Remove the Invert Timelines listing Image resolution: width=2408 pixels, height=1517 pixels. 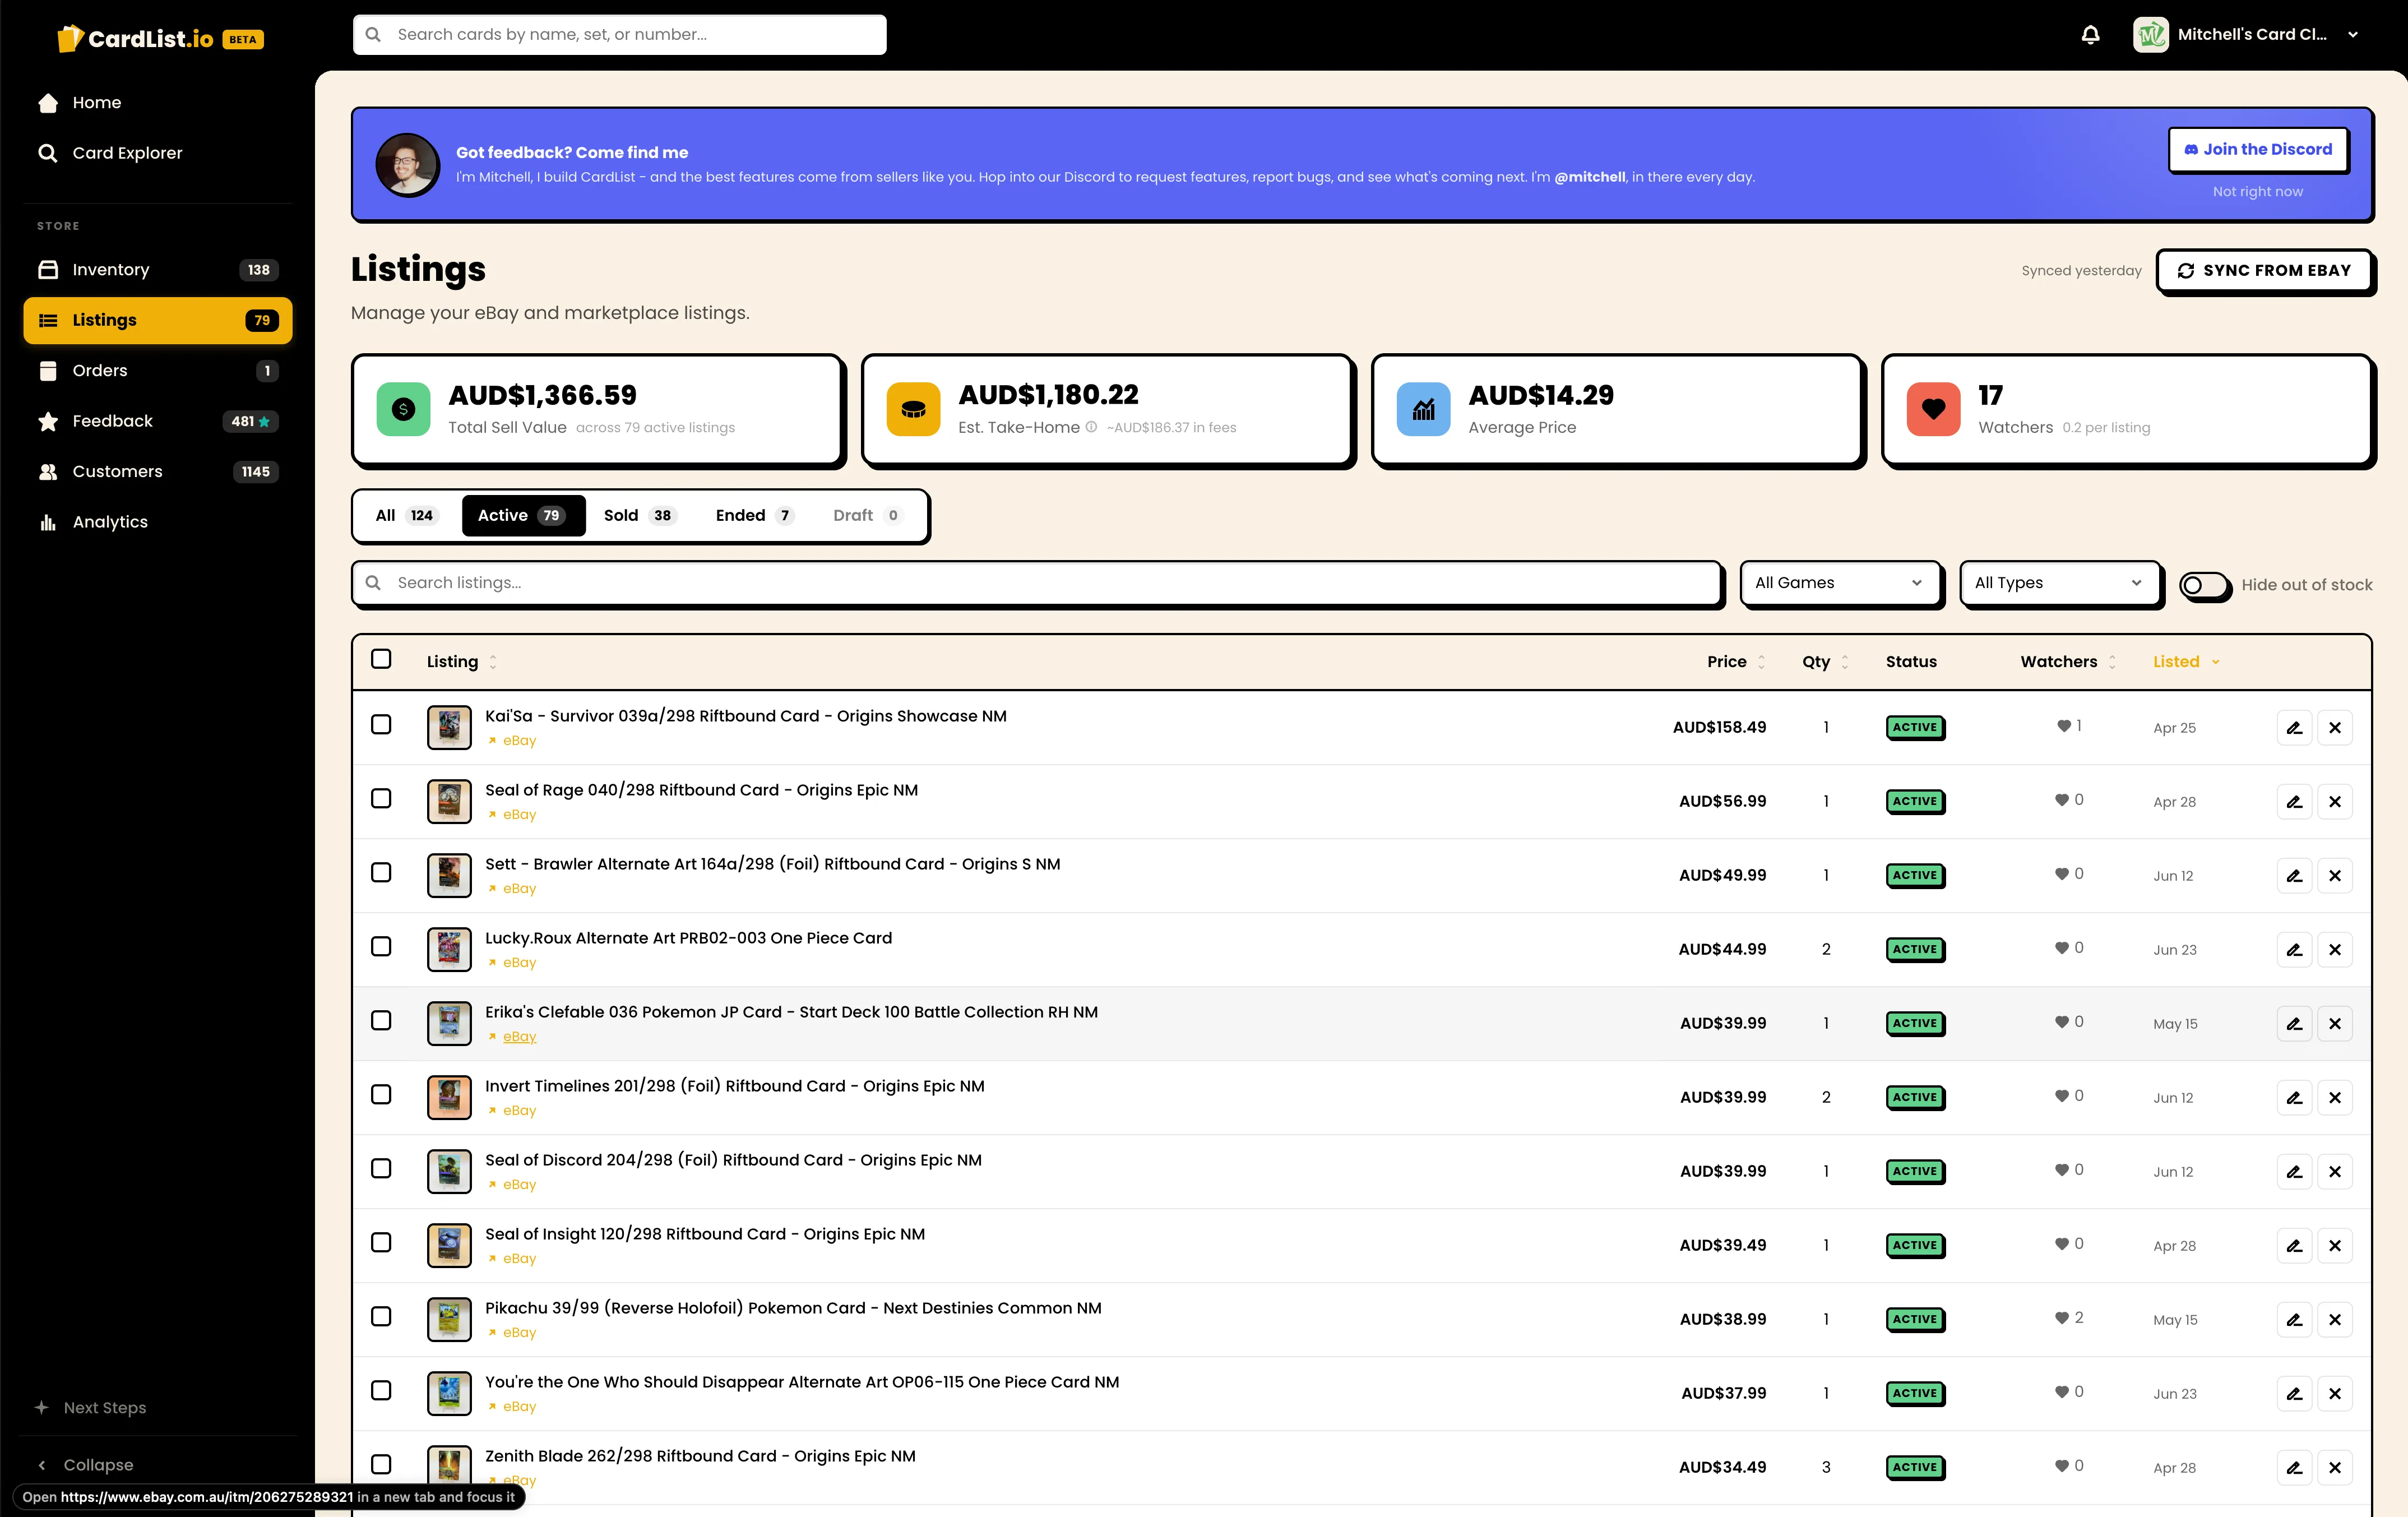pos(2334,1098)
